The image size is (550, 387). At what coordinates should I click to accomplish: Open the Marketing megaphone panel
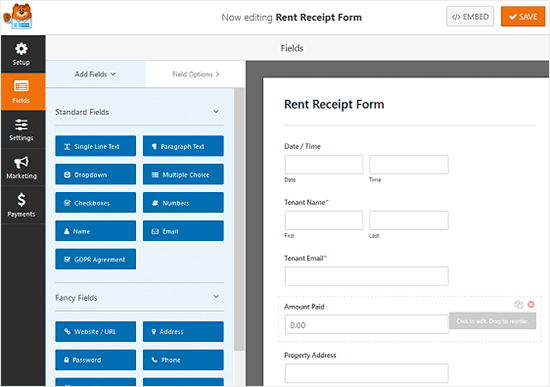[x=21, y=167]
